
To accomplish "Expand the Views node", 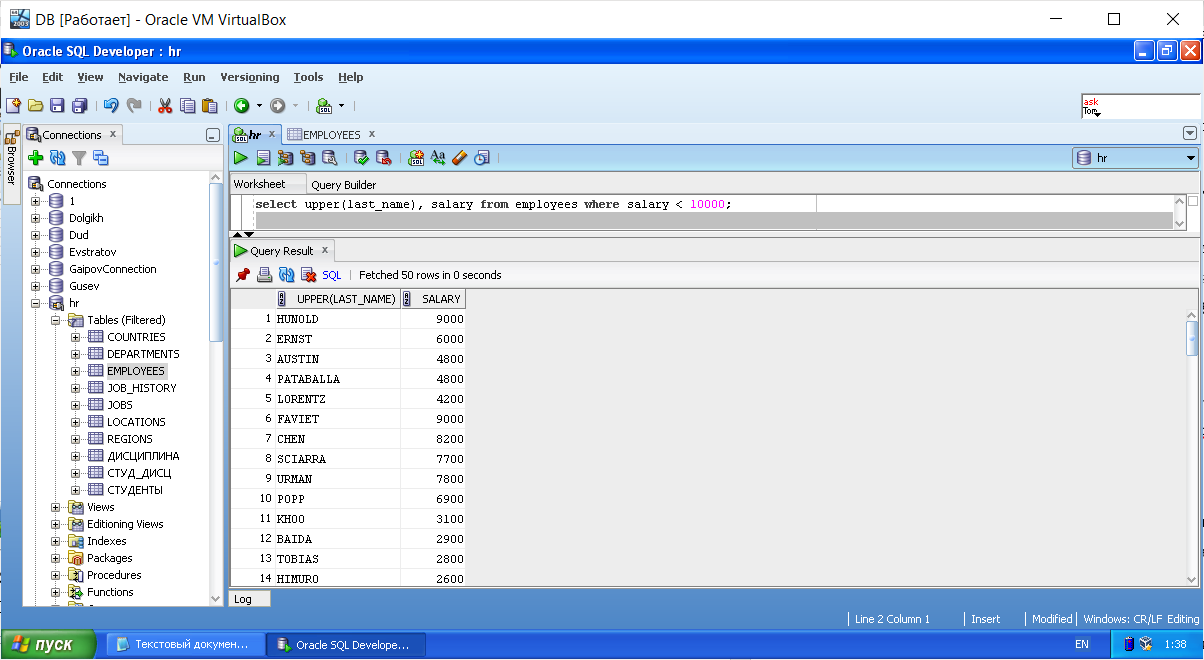I will (56, 507).
